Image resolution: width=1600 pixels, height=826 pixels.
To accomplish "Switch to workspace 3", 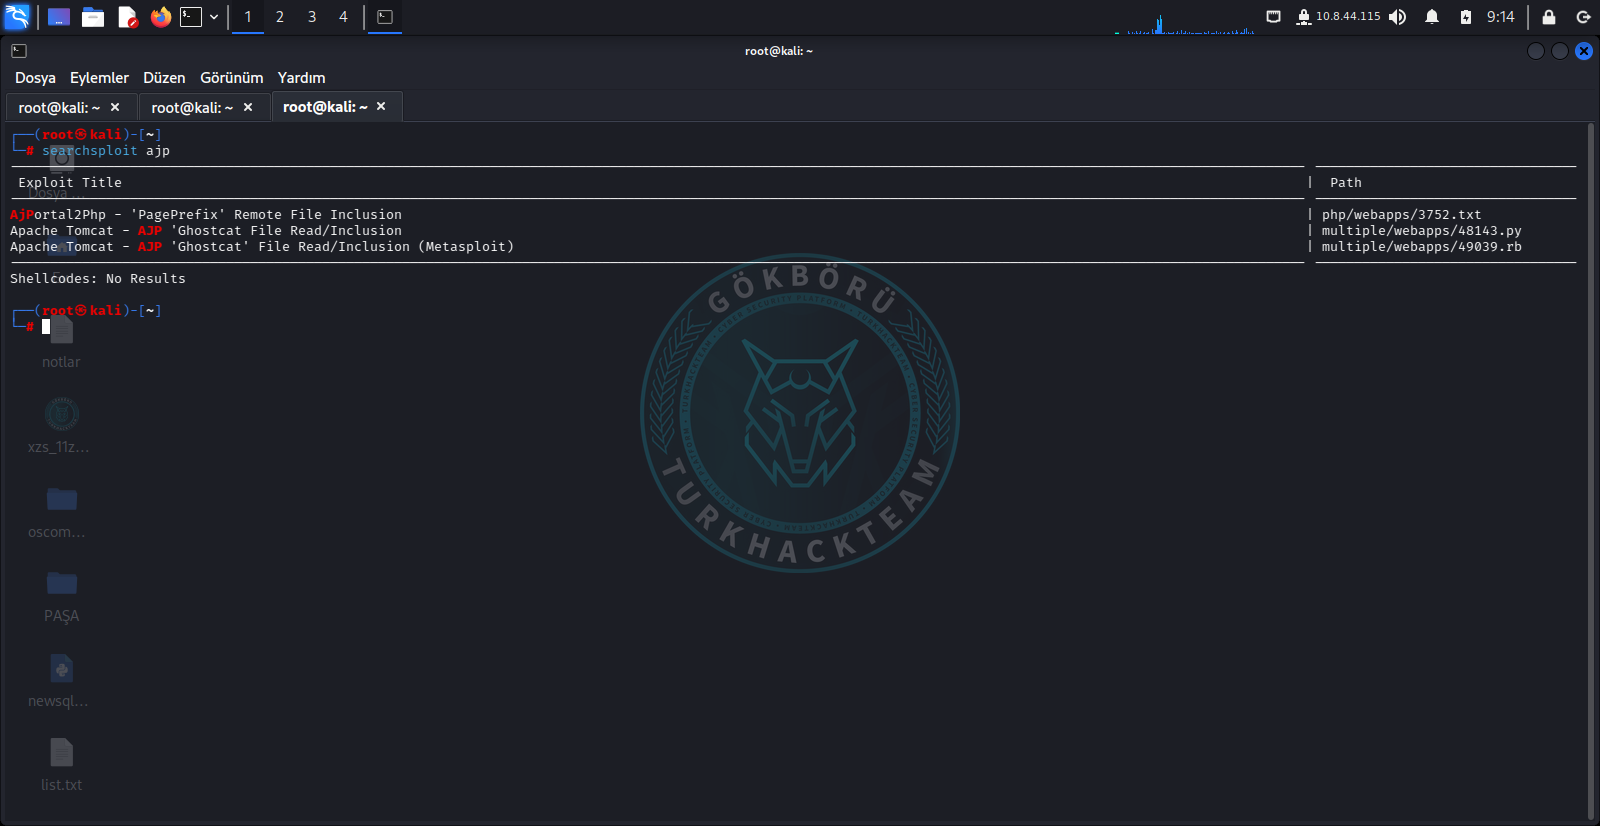I will 312,17.
